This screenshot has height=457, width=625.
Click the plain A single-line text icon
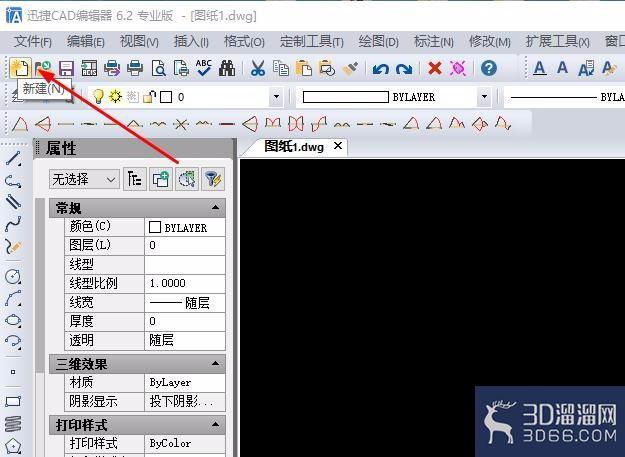[x=562, y=67]
